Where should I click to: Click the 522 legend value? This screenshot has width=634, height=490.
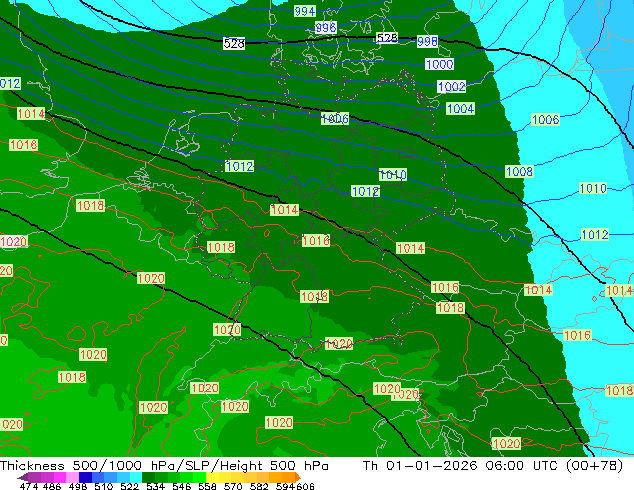[129, 486]
